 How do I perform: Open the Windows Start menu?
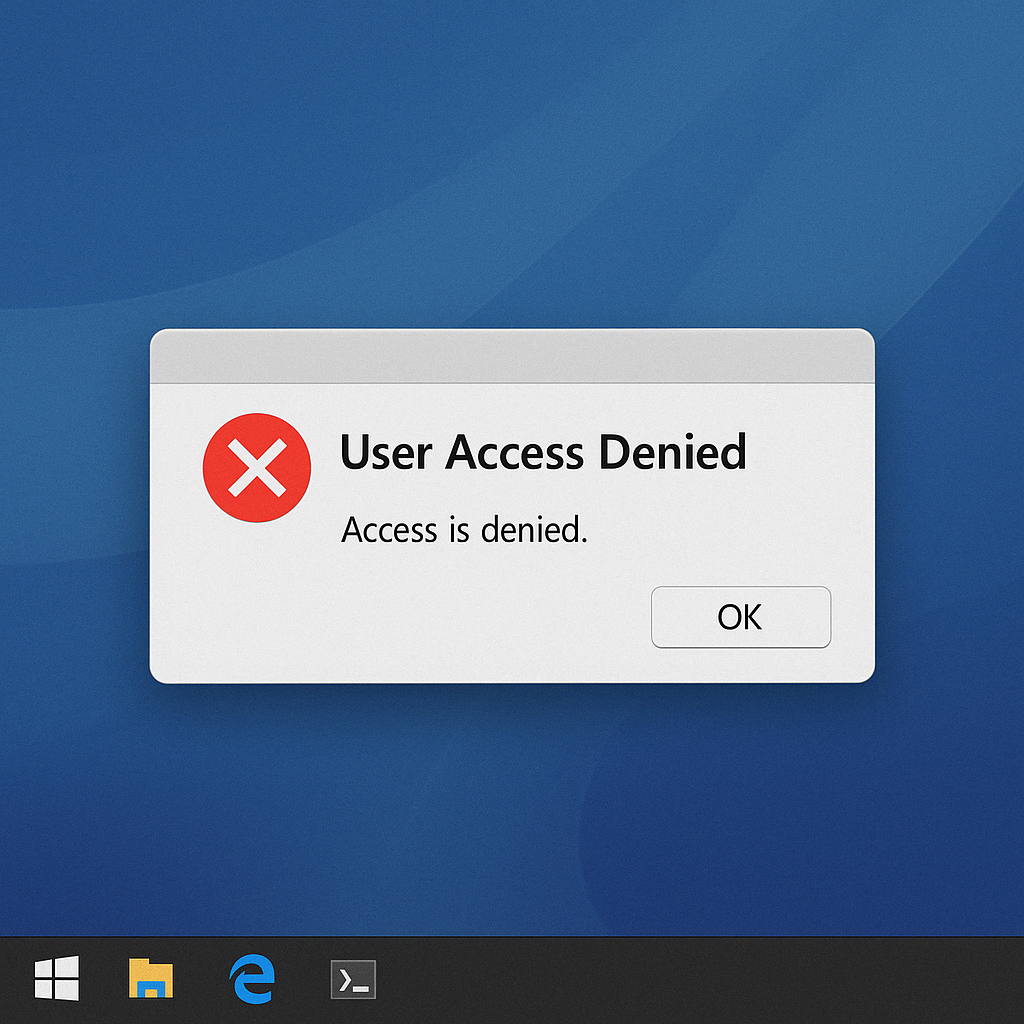(56, 979)
